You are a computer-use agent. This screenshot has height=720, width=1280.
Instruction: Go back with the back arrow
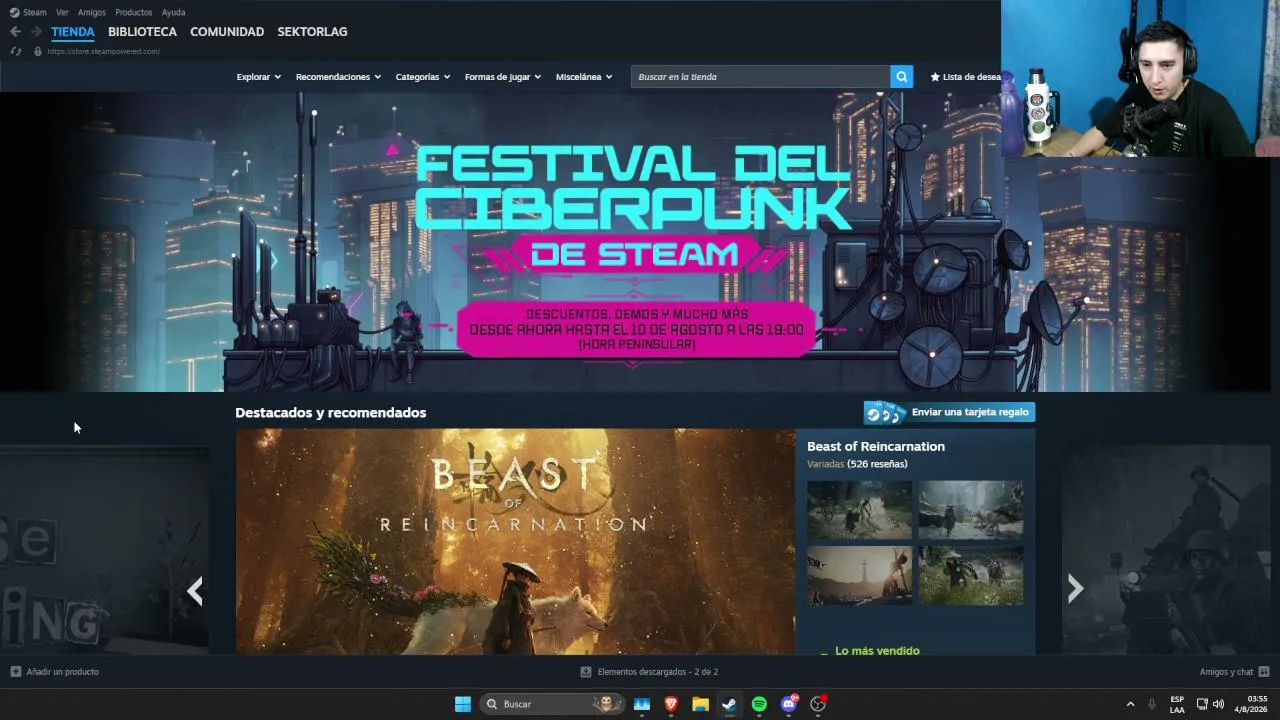(15, 32)
